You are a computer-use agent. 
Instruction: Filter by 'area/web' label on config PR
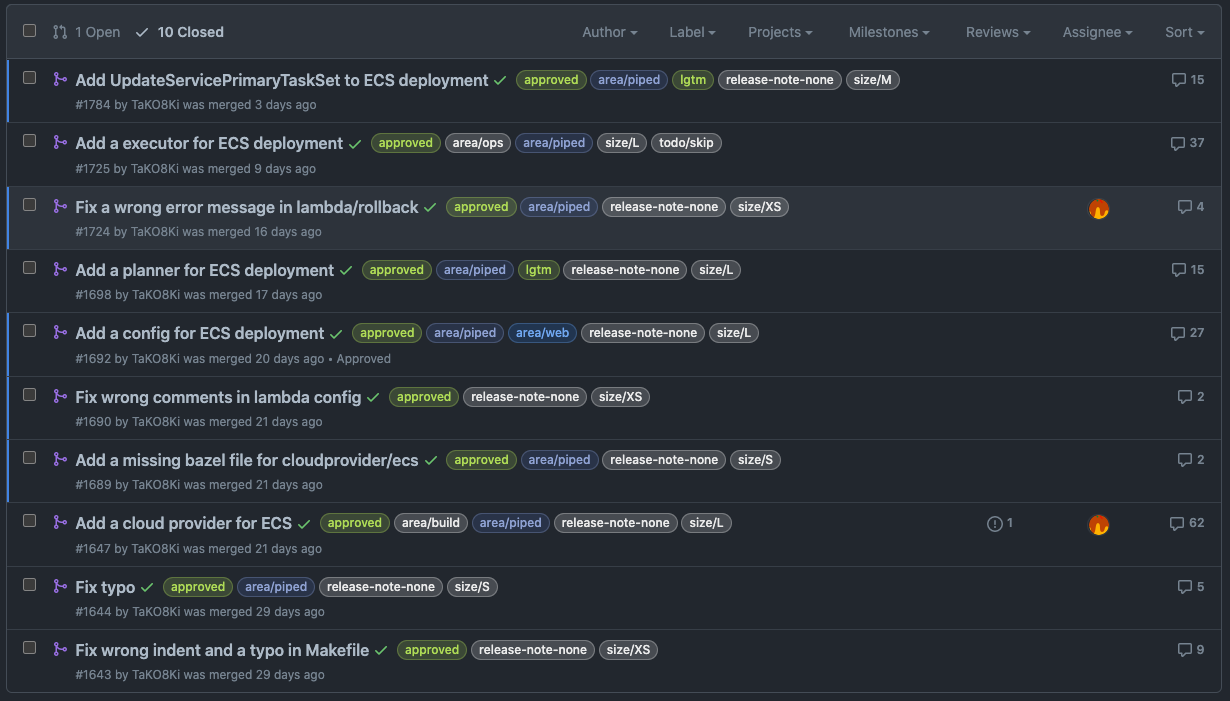click(542, 333)
